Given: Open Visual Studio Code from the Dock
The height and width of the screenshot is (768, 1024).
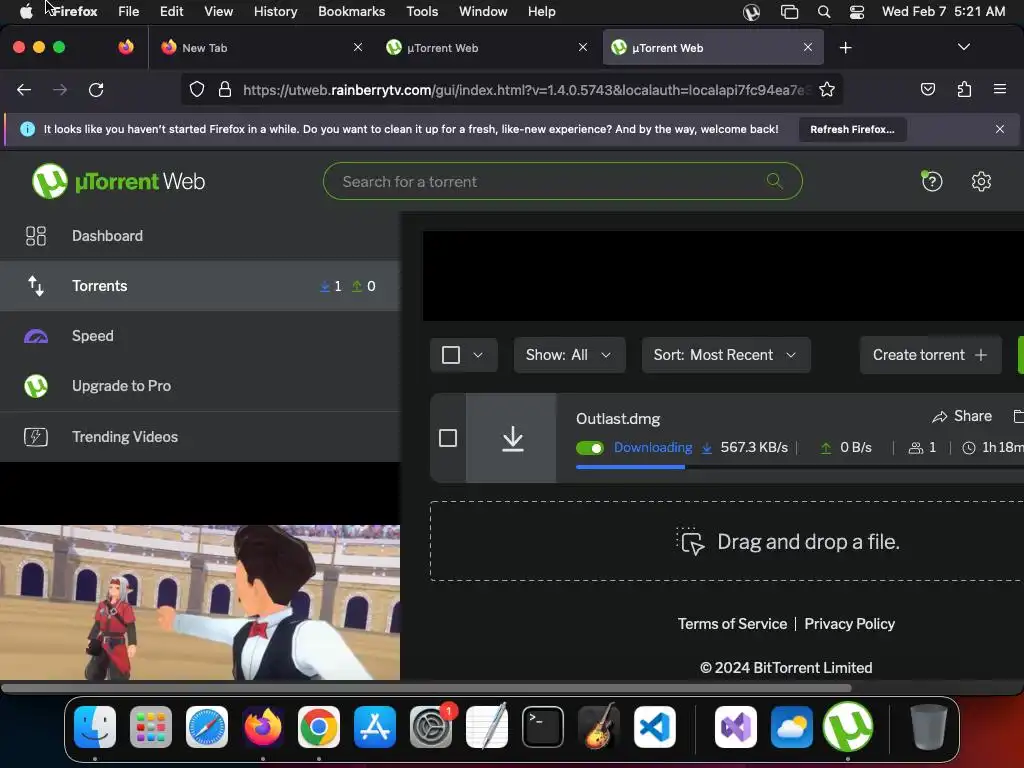Looking at the screenshot, I should (x=654, y=727).
